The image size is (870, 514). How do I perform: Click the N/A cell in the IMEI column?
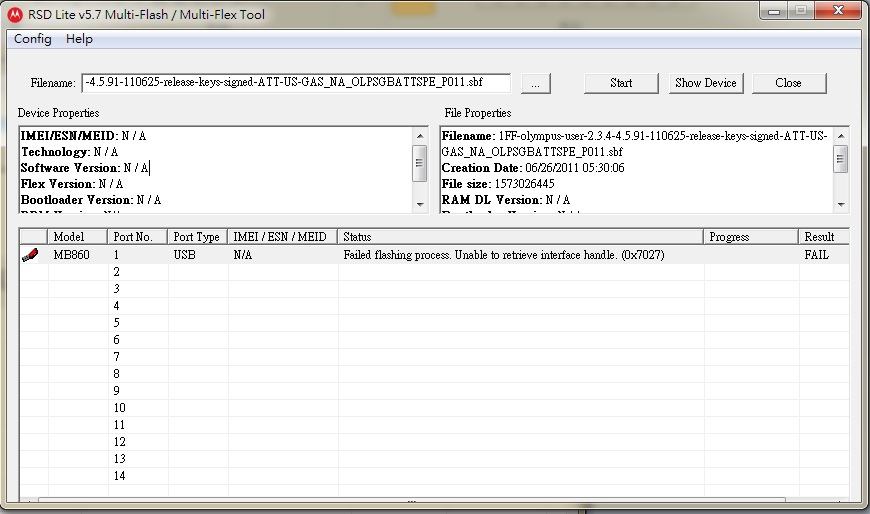pyautogui.click(x=242, y=255)
